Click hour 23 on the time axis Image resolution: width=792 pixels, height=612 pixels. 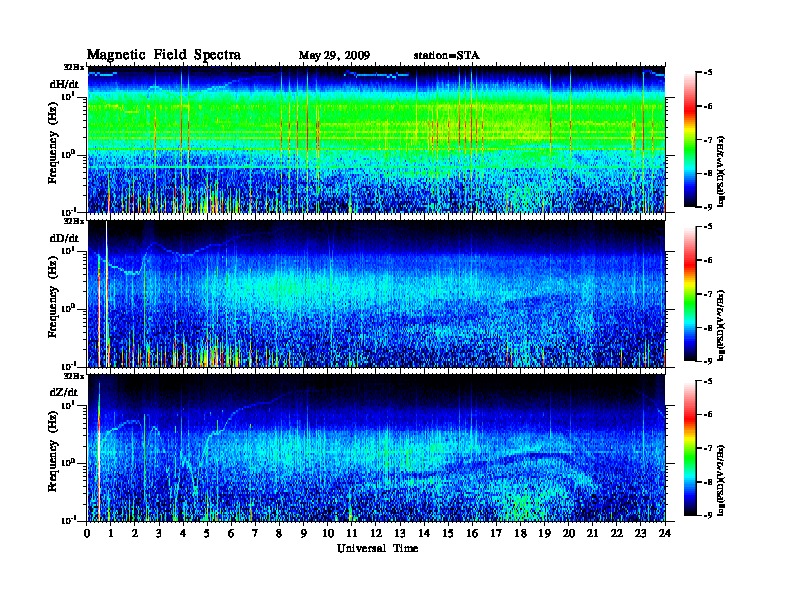point(641,533)
